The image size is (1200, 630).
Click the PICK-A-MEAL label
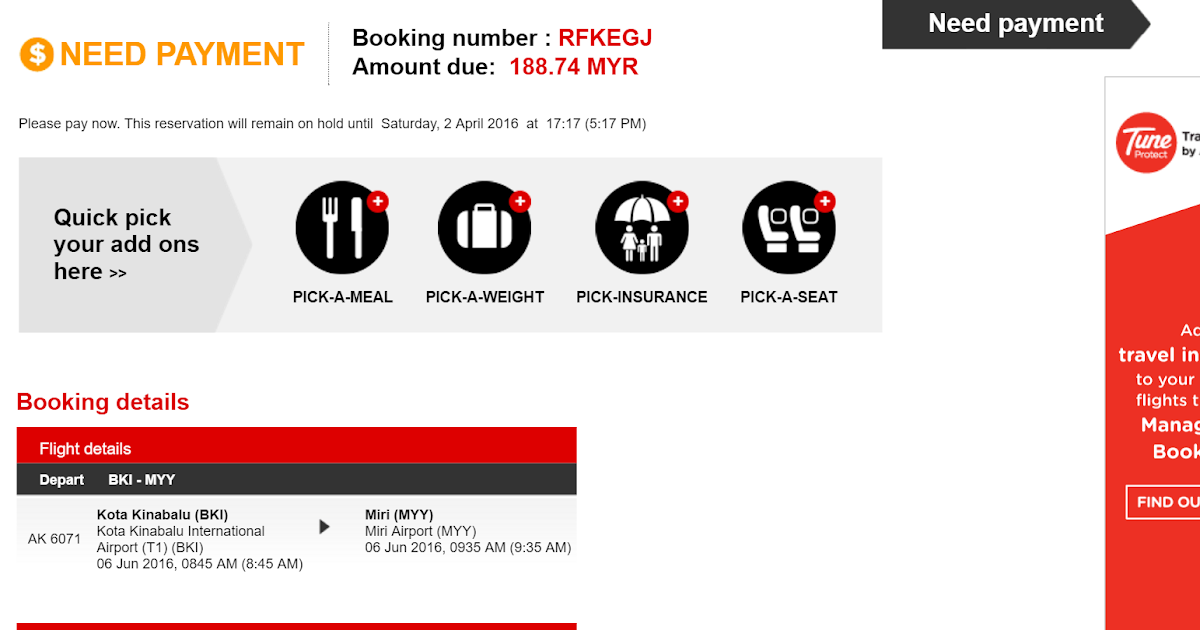(342, 297)
